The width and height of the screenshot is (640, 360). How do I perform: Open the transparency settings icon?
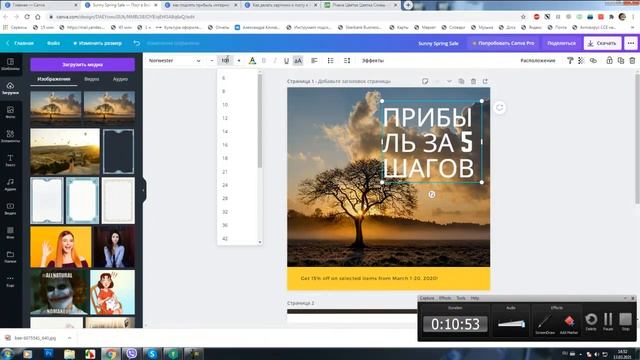(x=581, y=60)
